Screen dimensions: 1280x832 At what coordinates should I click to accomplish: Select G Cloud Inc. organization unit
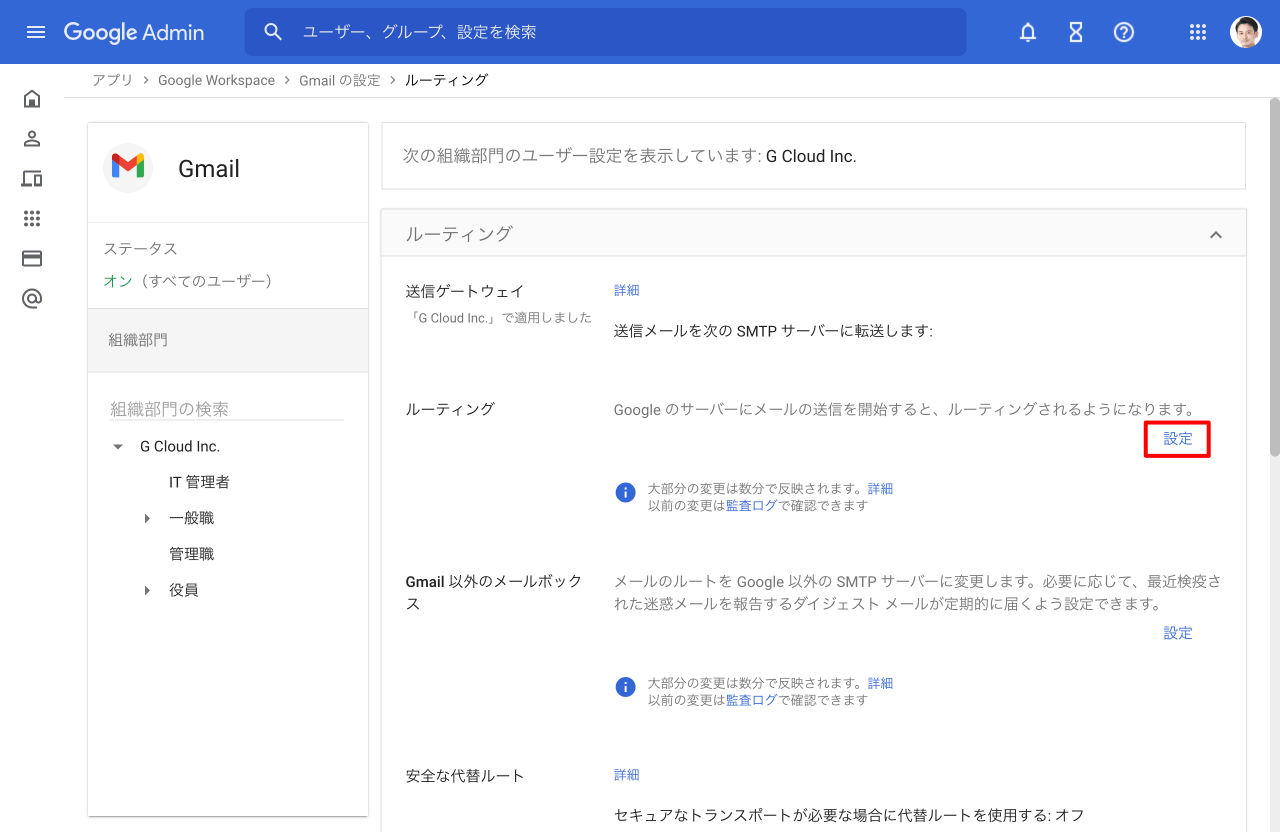pos(180,446)
